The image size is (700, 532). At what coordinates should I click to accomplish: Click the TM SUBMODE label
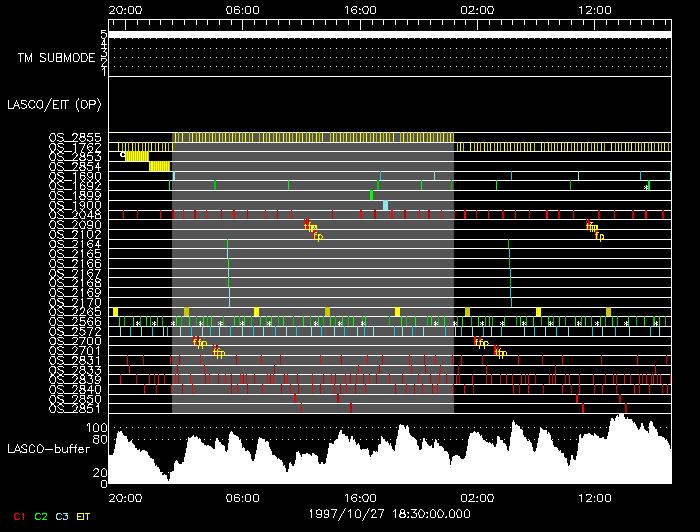coord(56,58)
